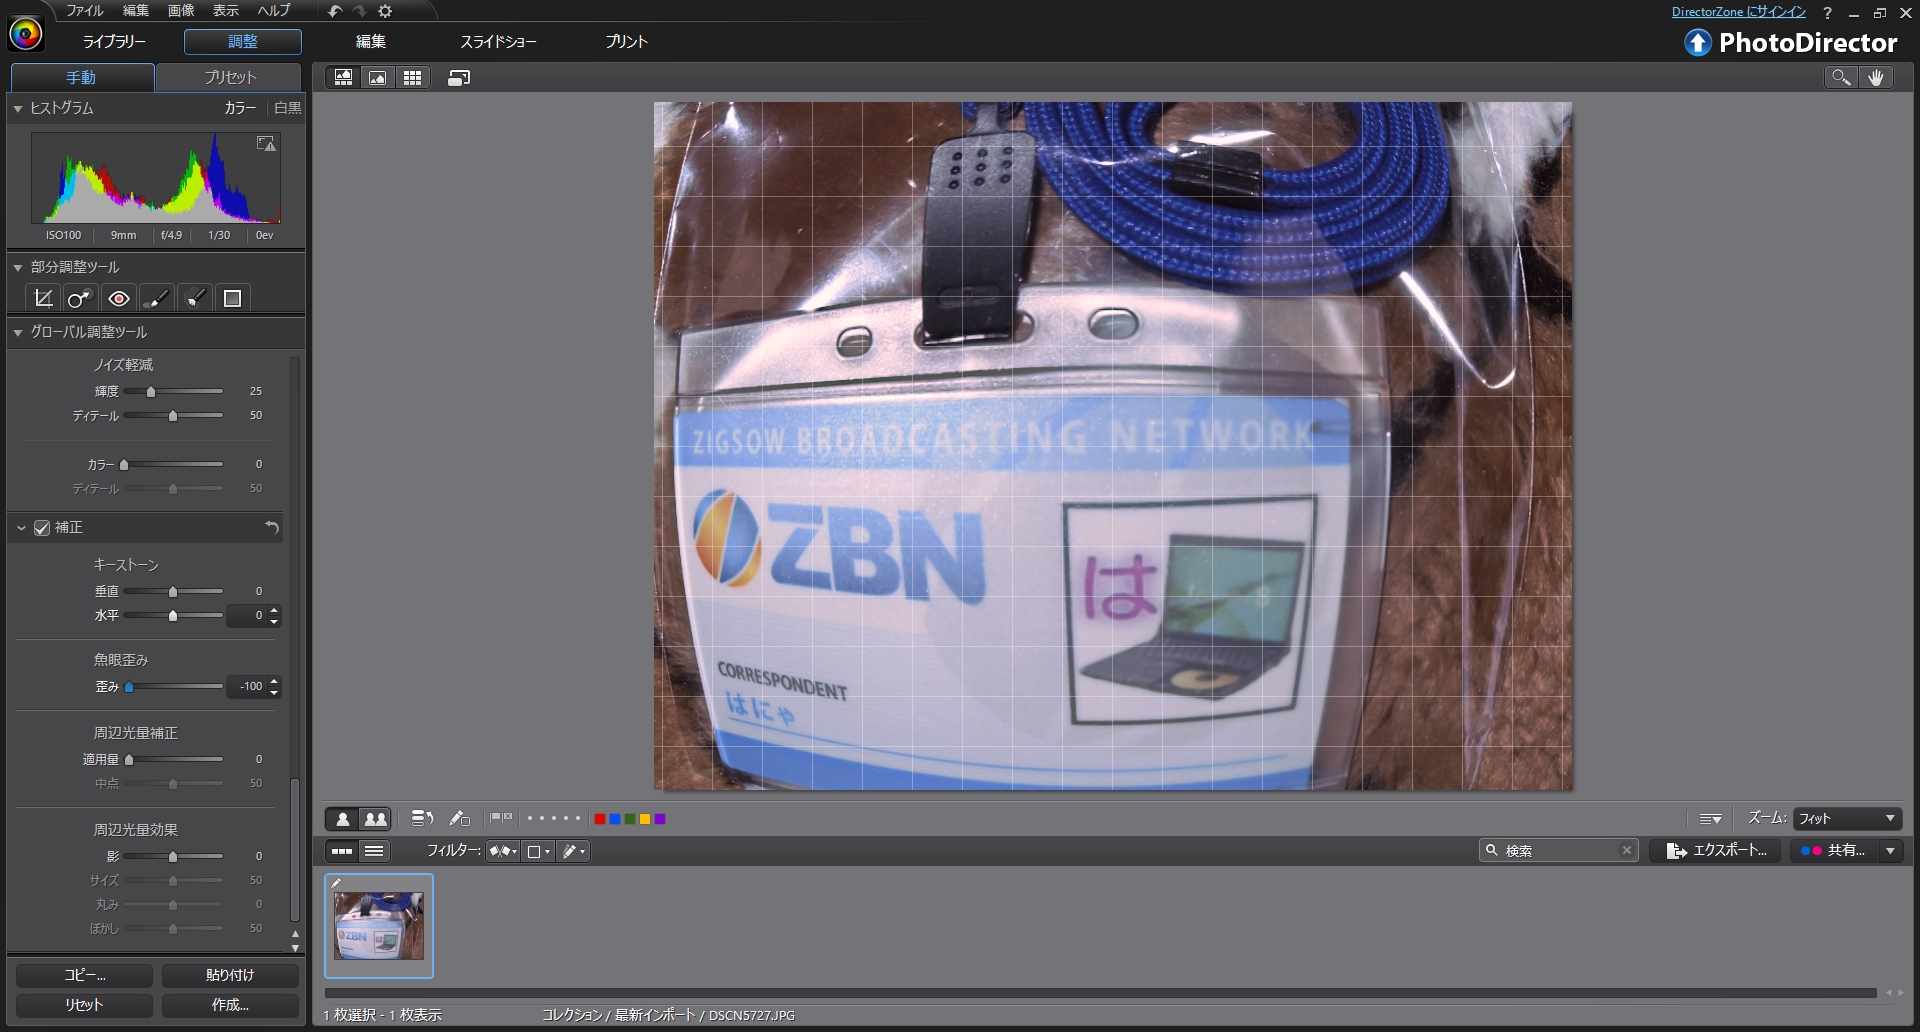1920x1032 pixels.
Task: Open the 共有 dropdown arrow
Action: (1890, 851)
